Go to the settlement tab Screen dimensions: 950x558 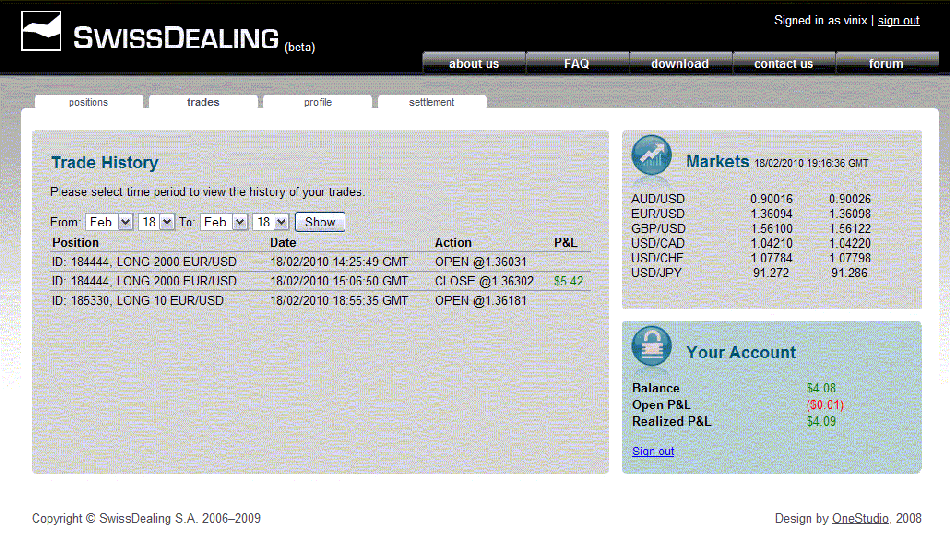[432, 102]
